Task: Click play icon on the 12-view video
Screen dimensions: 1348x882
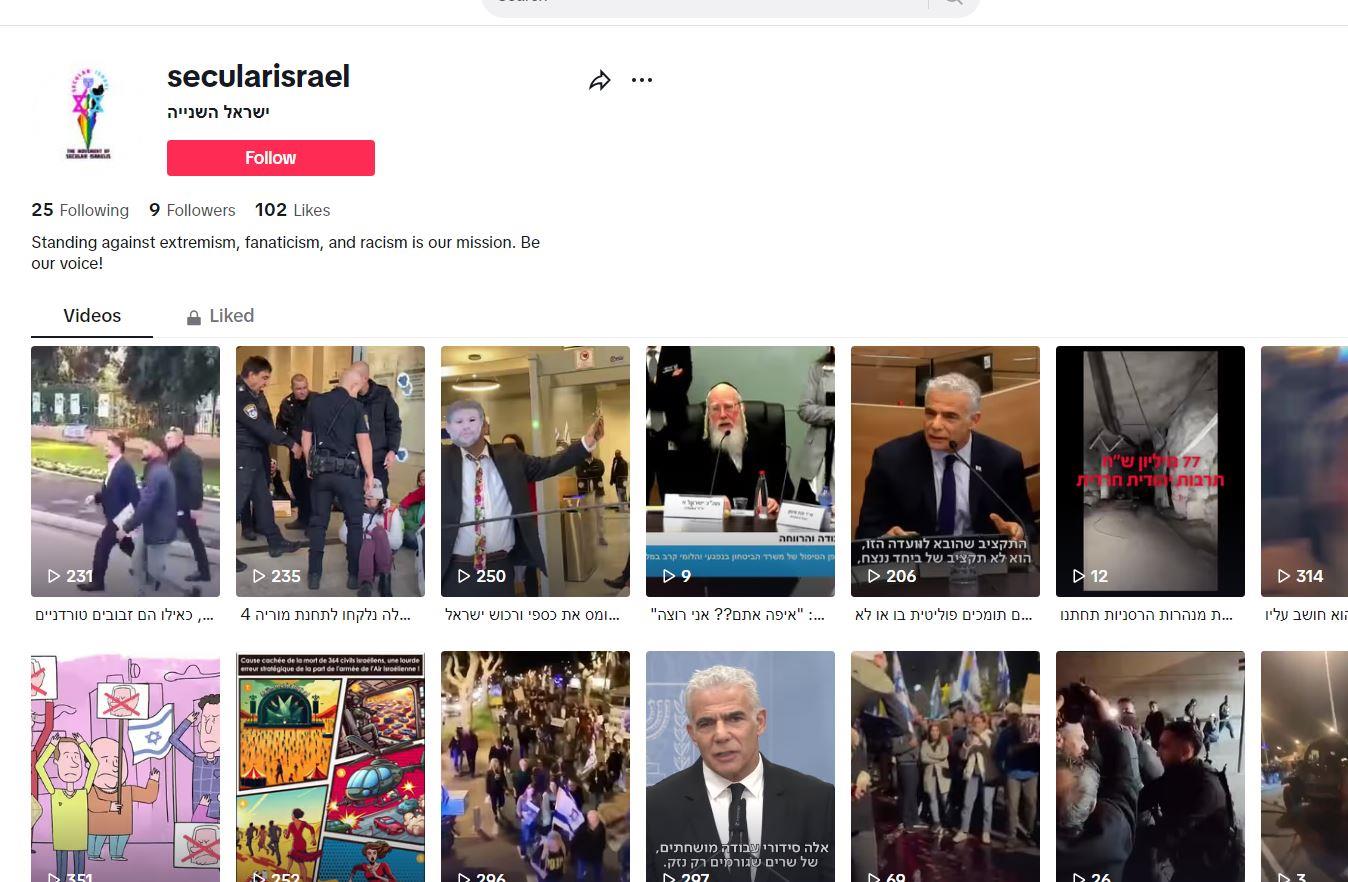Action: [x=1079, y=576]
